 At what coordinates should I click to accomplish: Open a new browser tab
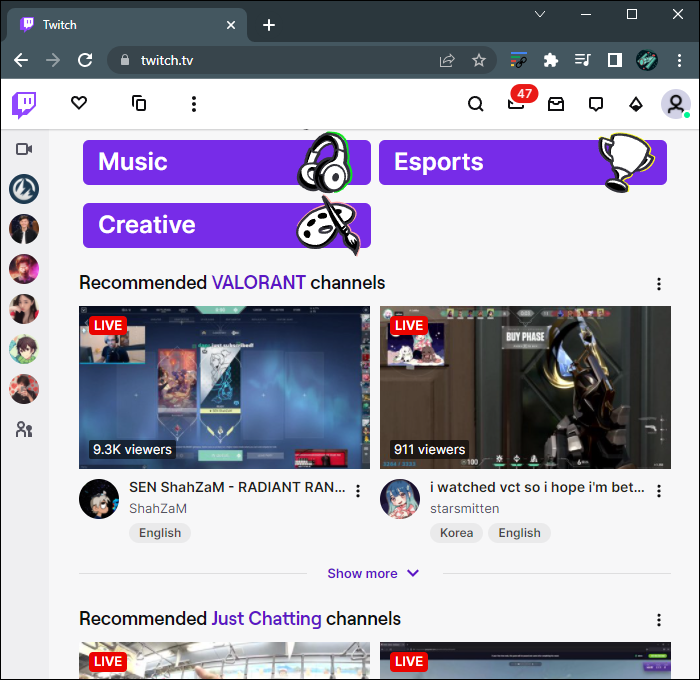pyautogui.click(x=269, y=25)
